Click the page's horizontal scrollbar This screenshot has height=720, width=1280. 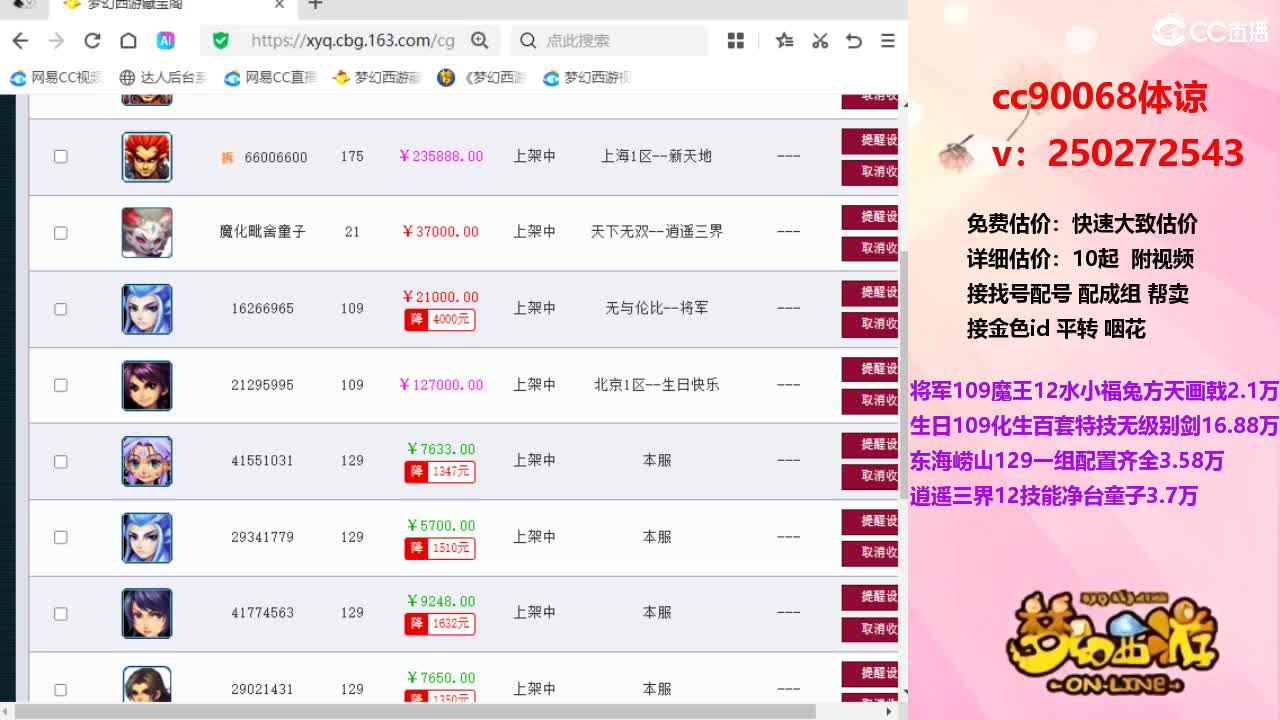coord(415,712)
